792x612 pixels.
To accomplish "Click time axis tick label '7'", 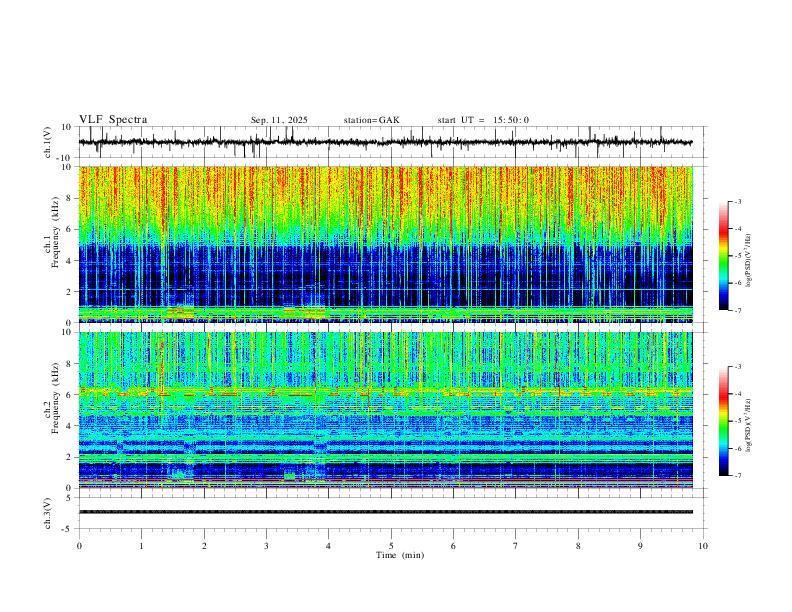I will [516, 546].
